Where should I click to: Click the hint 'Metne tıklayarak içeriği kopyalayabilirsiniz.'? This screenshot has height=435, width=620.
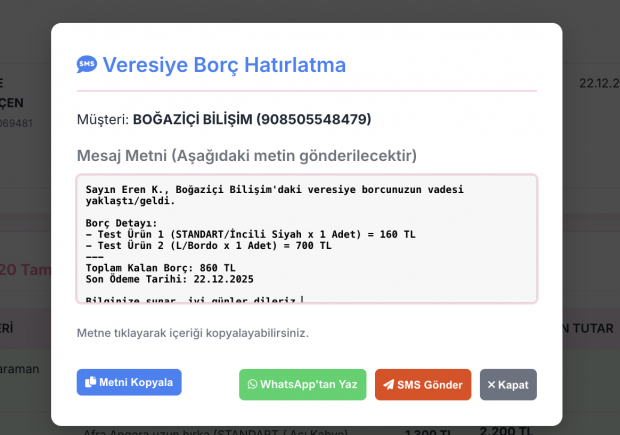[x=193, y=333]
